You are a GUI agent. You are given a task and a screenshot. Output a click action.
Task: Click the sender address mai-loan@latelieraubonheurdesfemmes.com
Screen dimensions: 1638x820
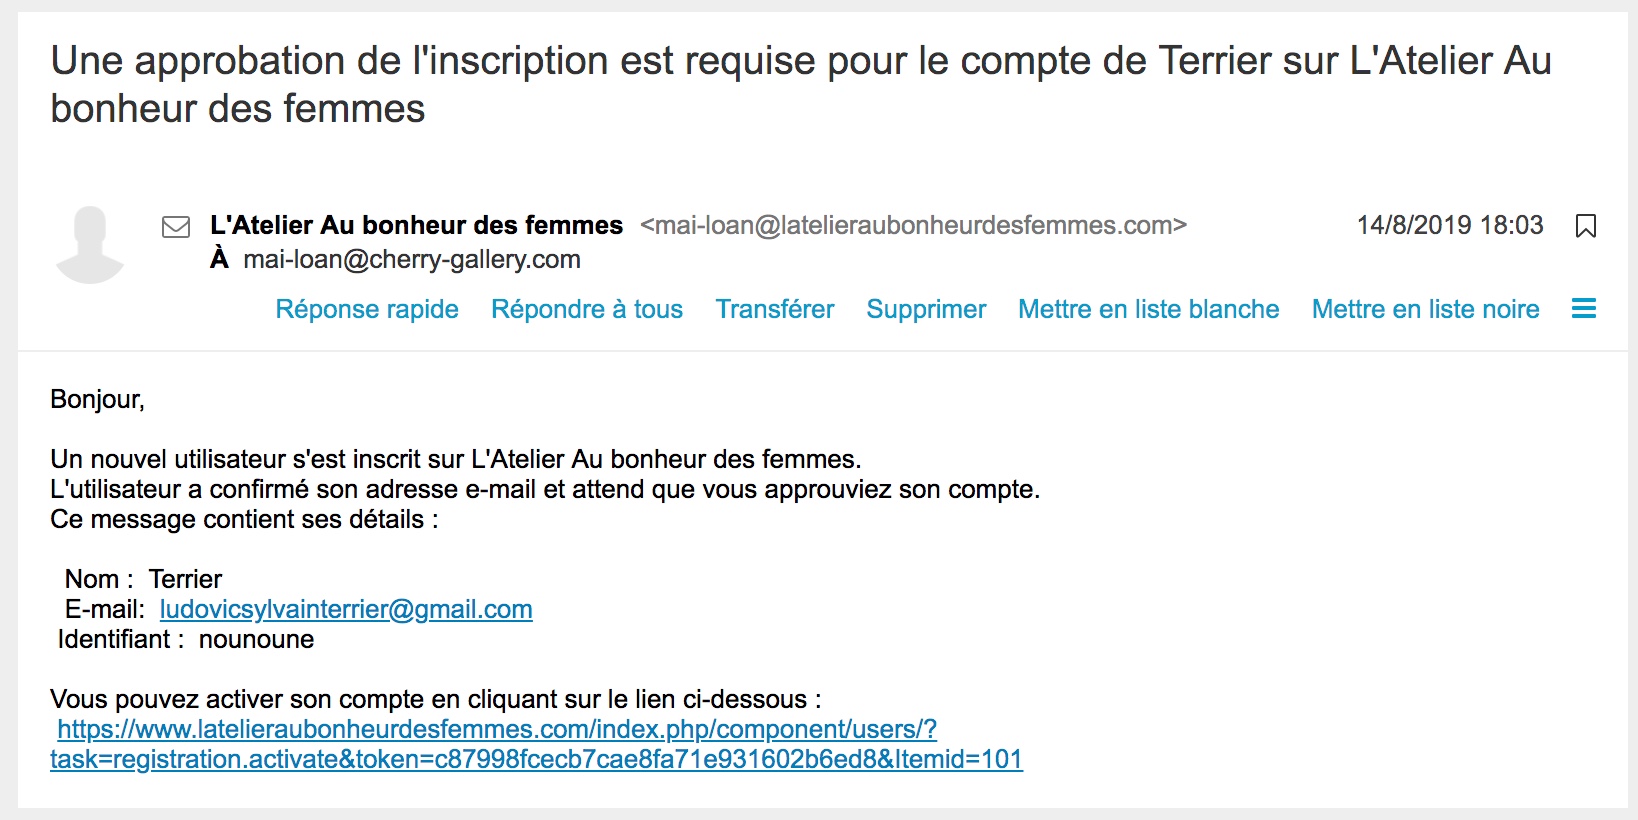click(913, 226)
